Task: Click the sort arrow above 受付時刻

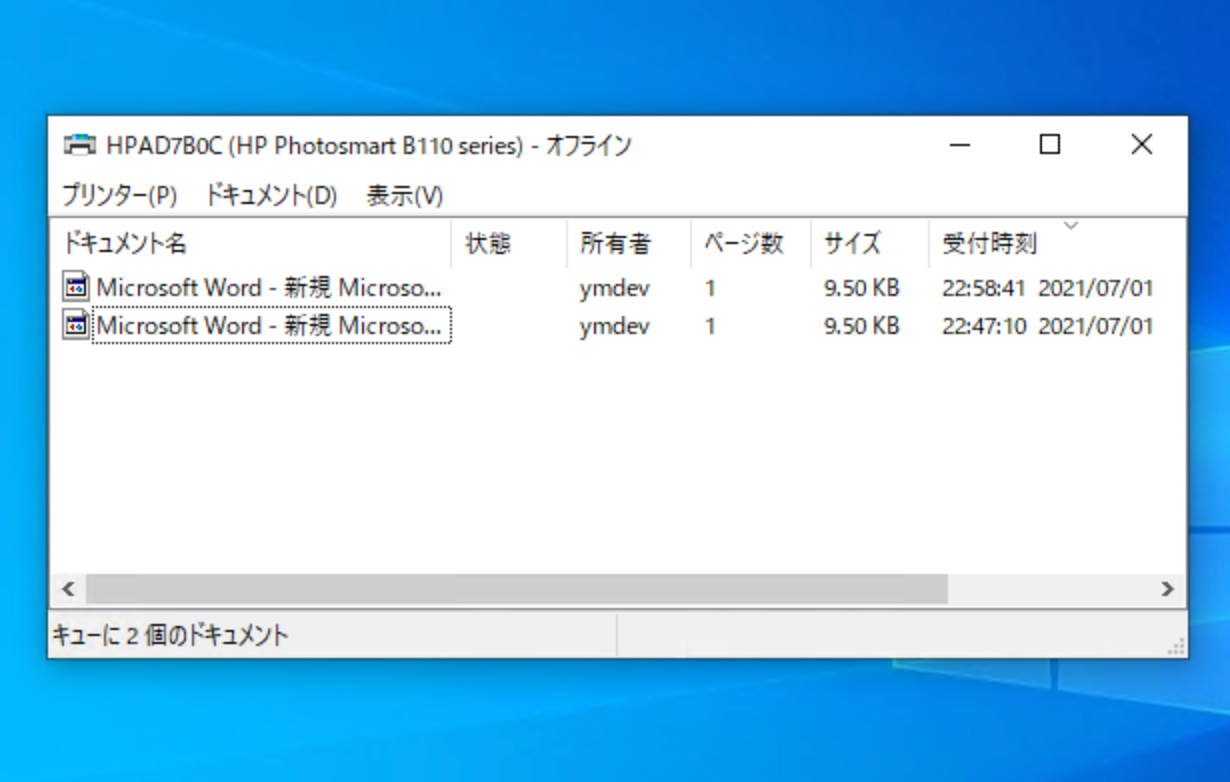Action: click(1070, 225)
